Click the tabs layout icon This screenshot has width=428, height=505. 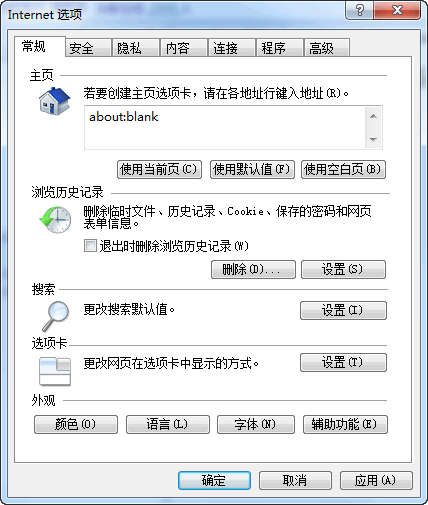[x=55, y=371]
